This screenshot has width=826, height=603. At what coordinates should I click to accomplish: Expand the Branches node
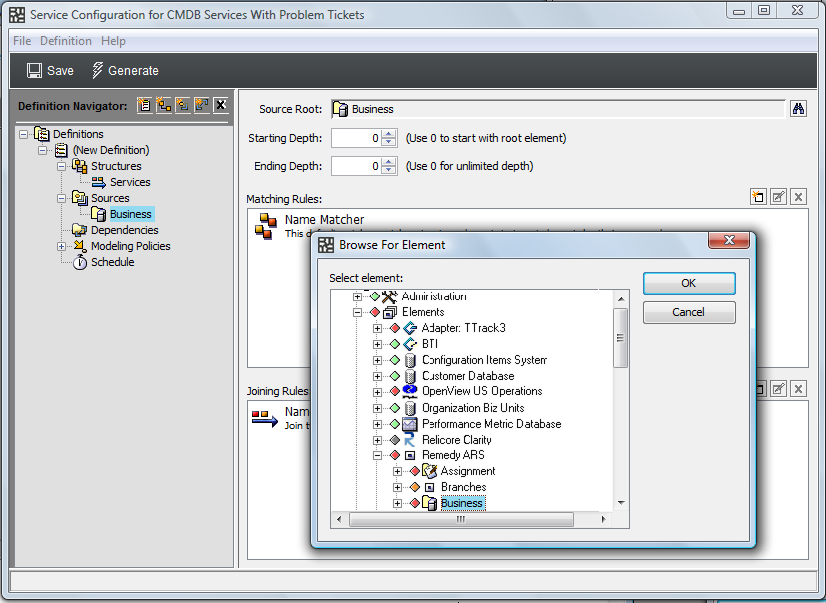[397, 488]
